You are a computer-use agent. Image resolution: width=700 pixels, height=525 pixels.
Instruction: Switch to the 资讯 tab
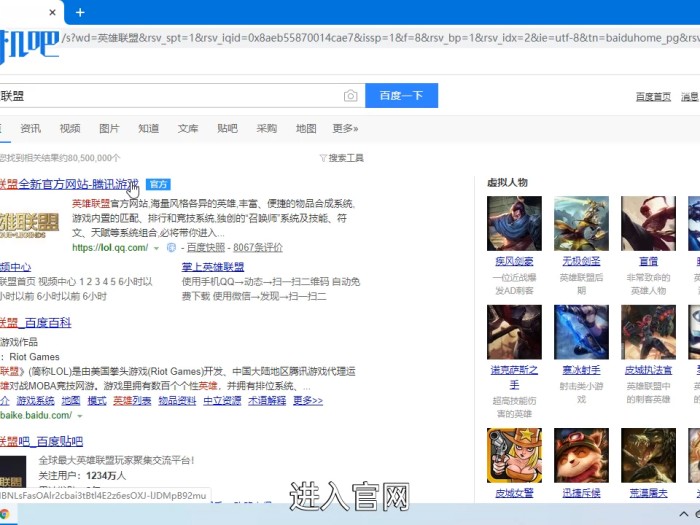(x=31, y=129)
